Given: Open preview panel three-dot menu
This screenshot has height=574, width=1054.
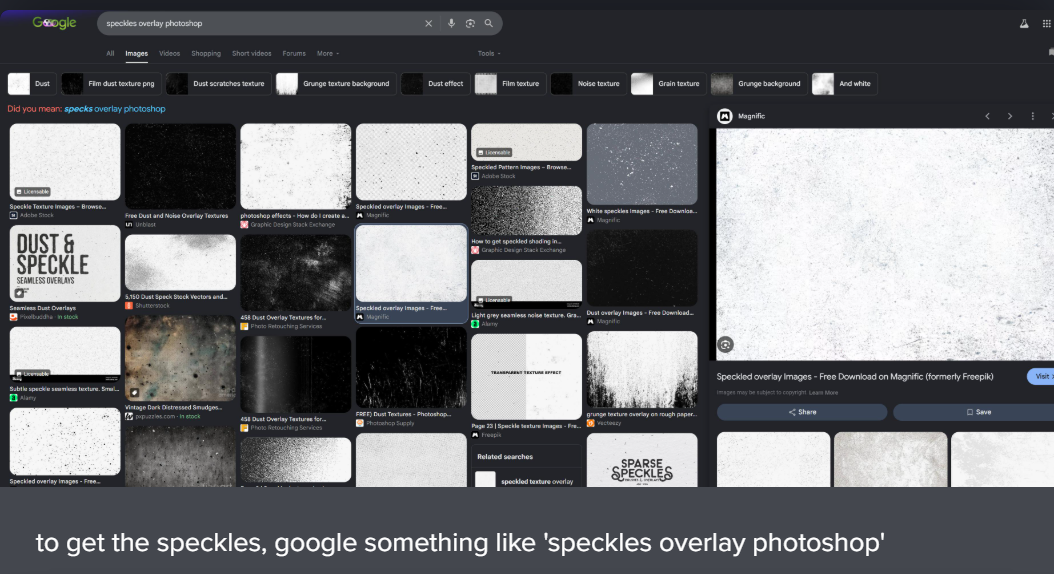Looking at the screenshot, I should pyautogui.click(x=1032, y=116).
